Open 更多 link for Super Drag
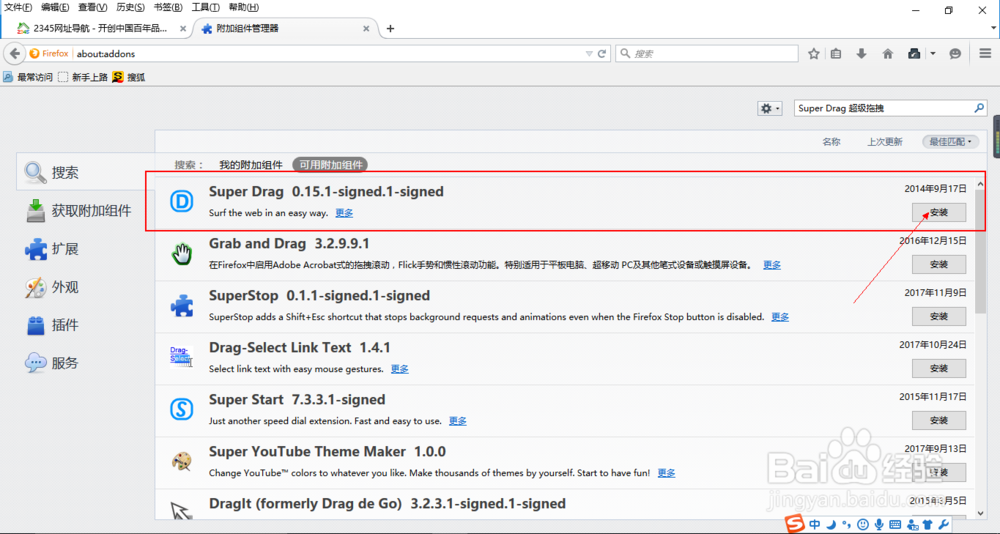1000x534 pixels. click(x=344, y=213)
